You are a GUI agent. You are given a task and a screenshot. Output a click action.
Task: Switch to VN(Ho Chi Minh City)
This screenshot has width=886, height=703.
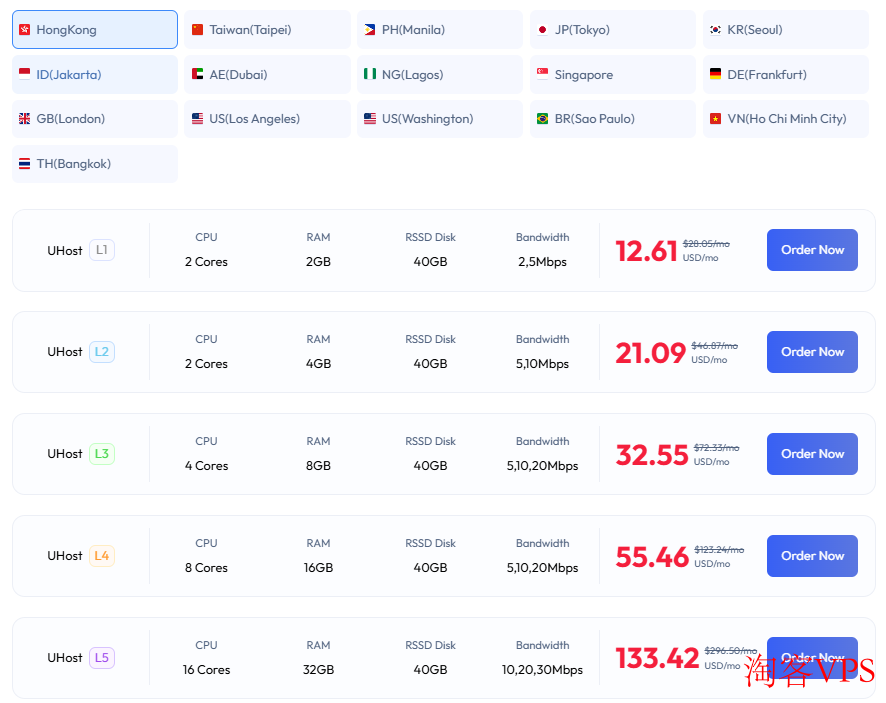[785, 119]
